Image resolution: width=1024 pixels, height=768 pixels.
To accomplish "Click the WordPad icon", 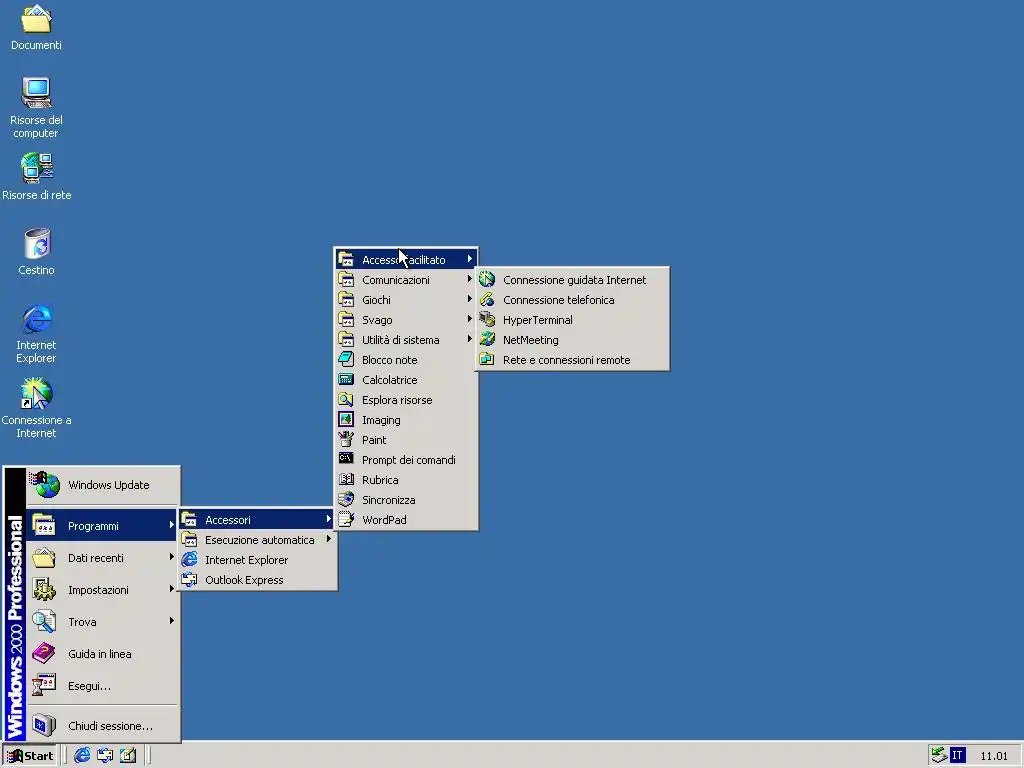I will click(x=346, y=519).
